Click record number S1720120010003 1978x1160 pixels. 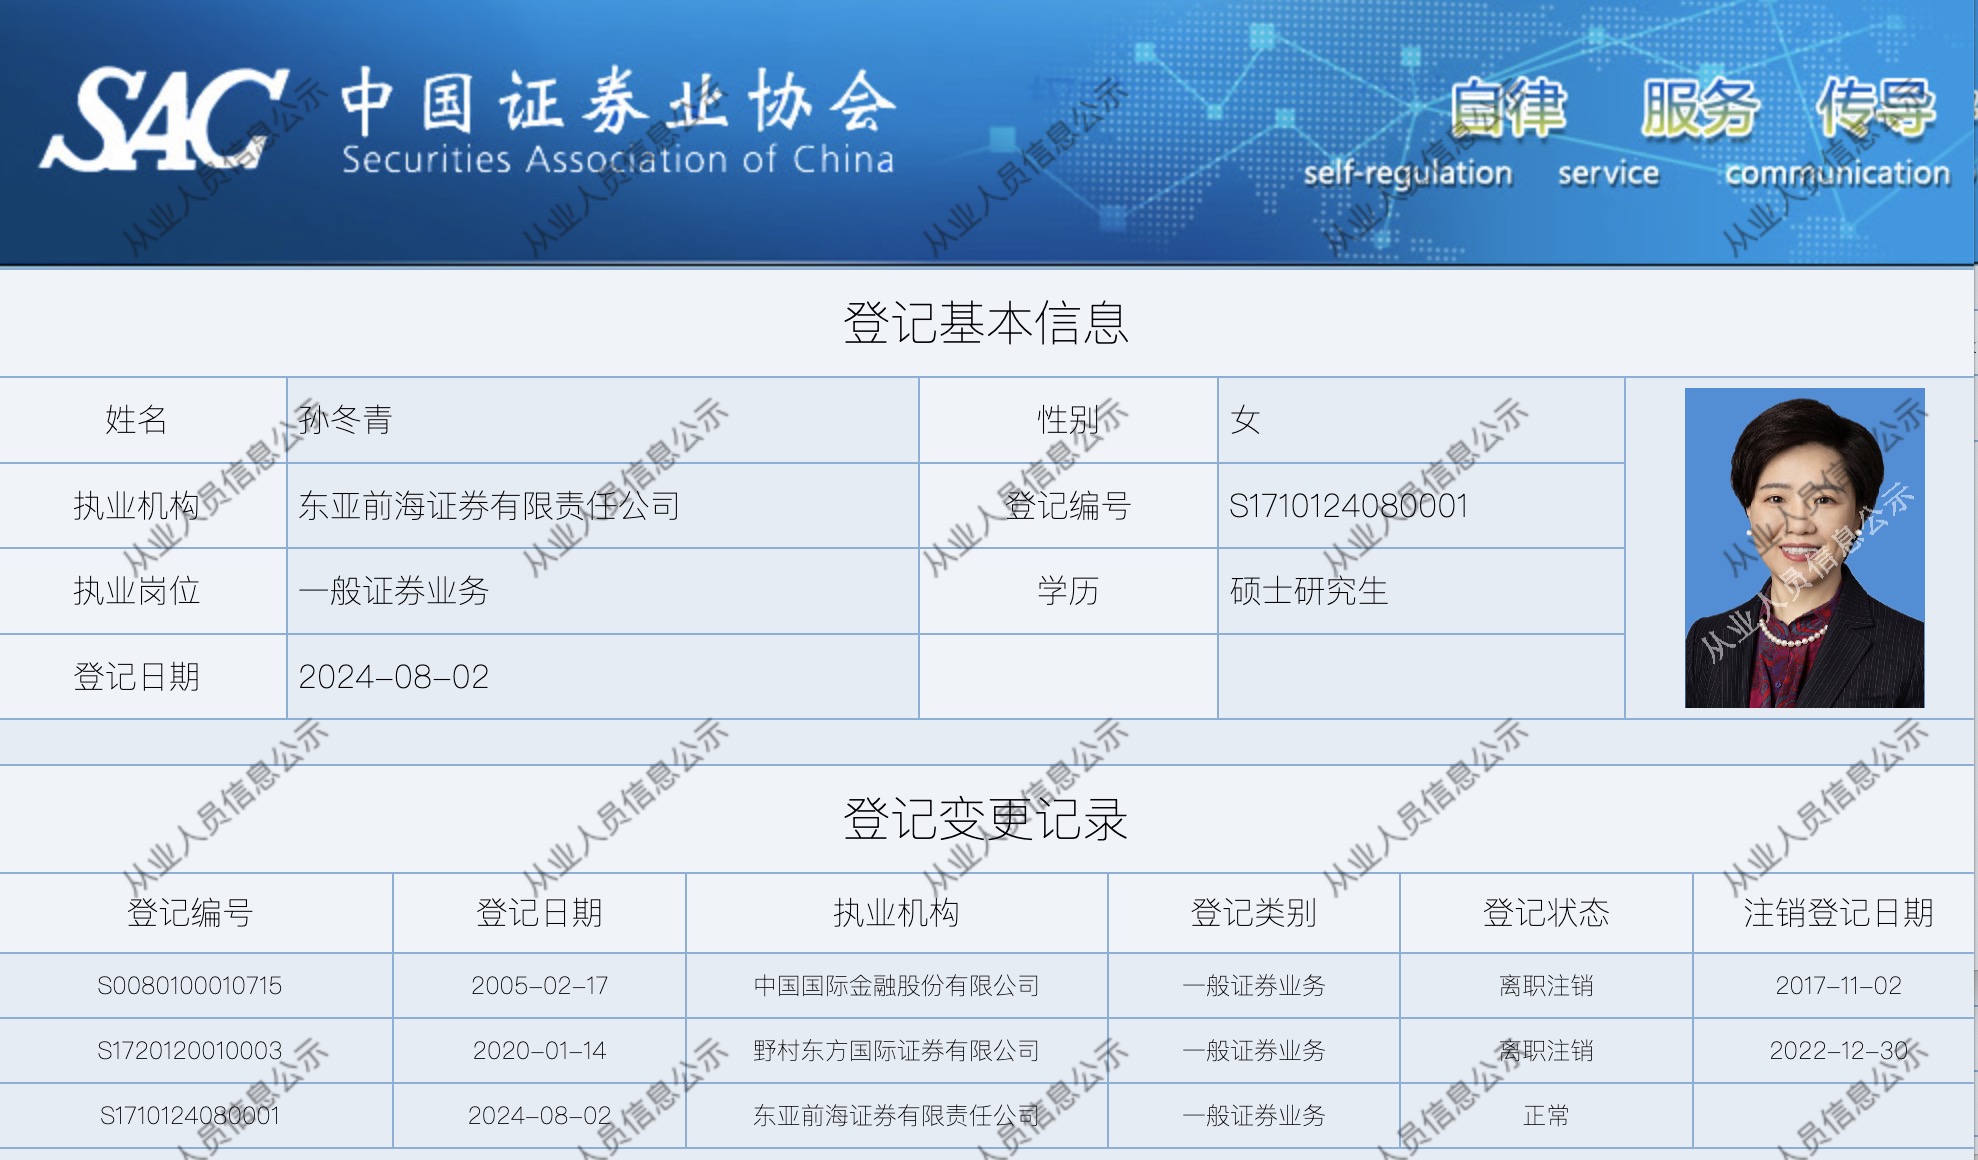pyautogui.click(x=190, y=1051)
